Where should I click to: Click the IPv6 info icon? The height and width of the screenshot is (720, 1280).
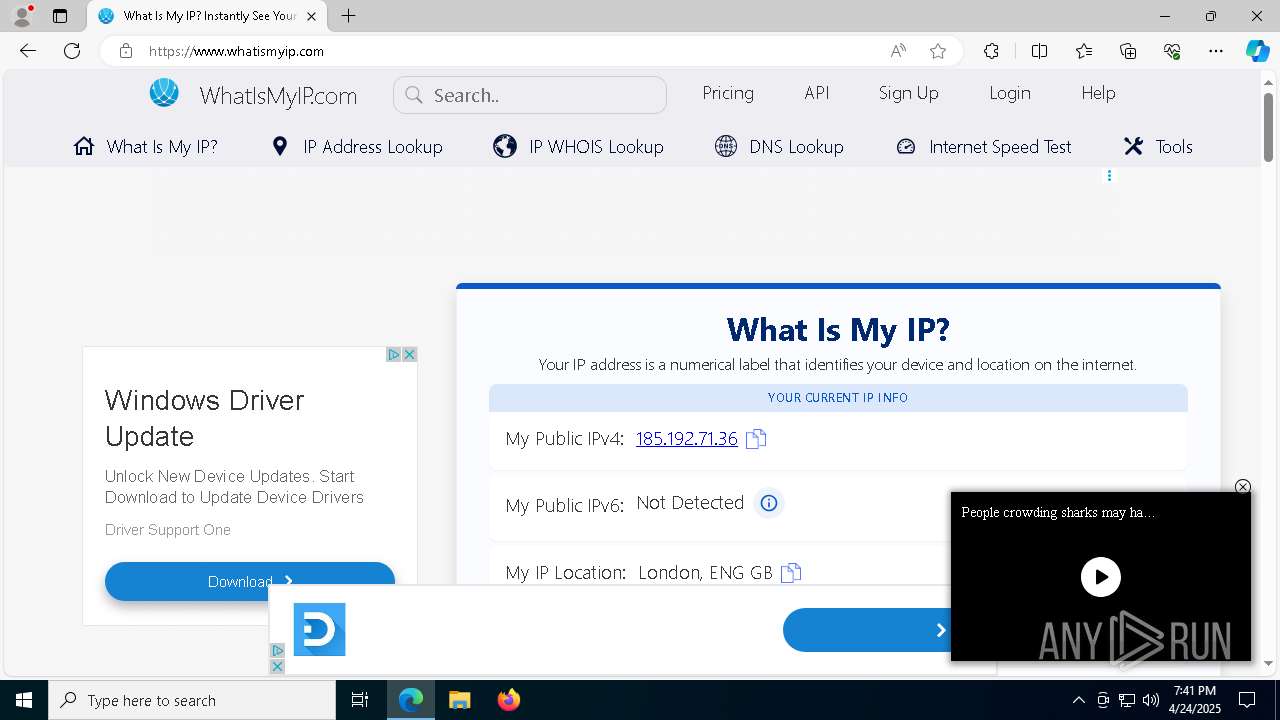tap(769, 503)
